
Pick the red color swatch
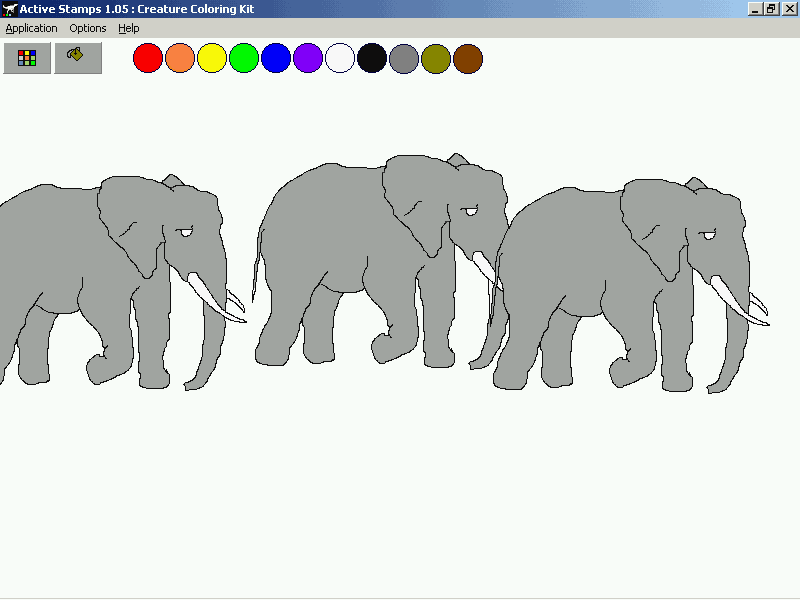tap(148, 58)
